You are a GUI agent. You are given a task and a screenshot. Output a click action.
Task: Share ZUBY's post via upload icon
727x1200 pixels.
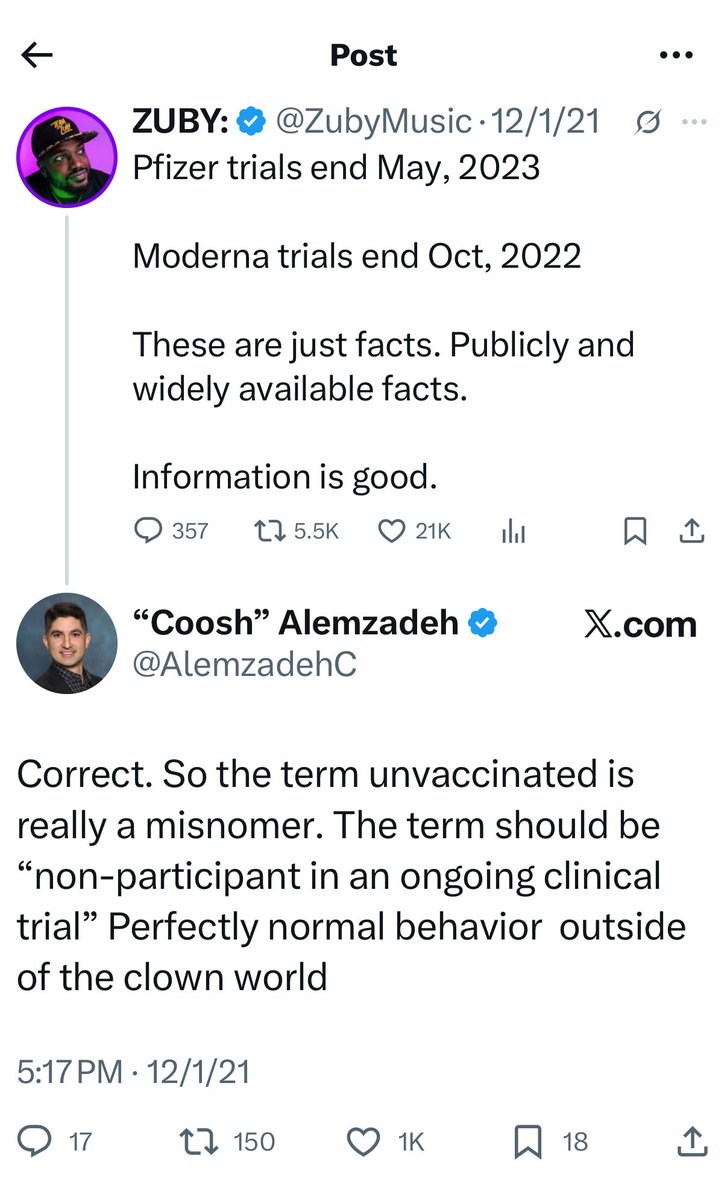click(x=691, y=531)
